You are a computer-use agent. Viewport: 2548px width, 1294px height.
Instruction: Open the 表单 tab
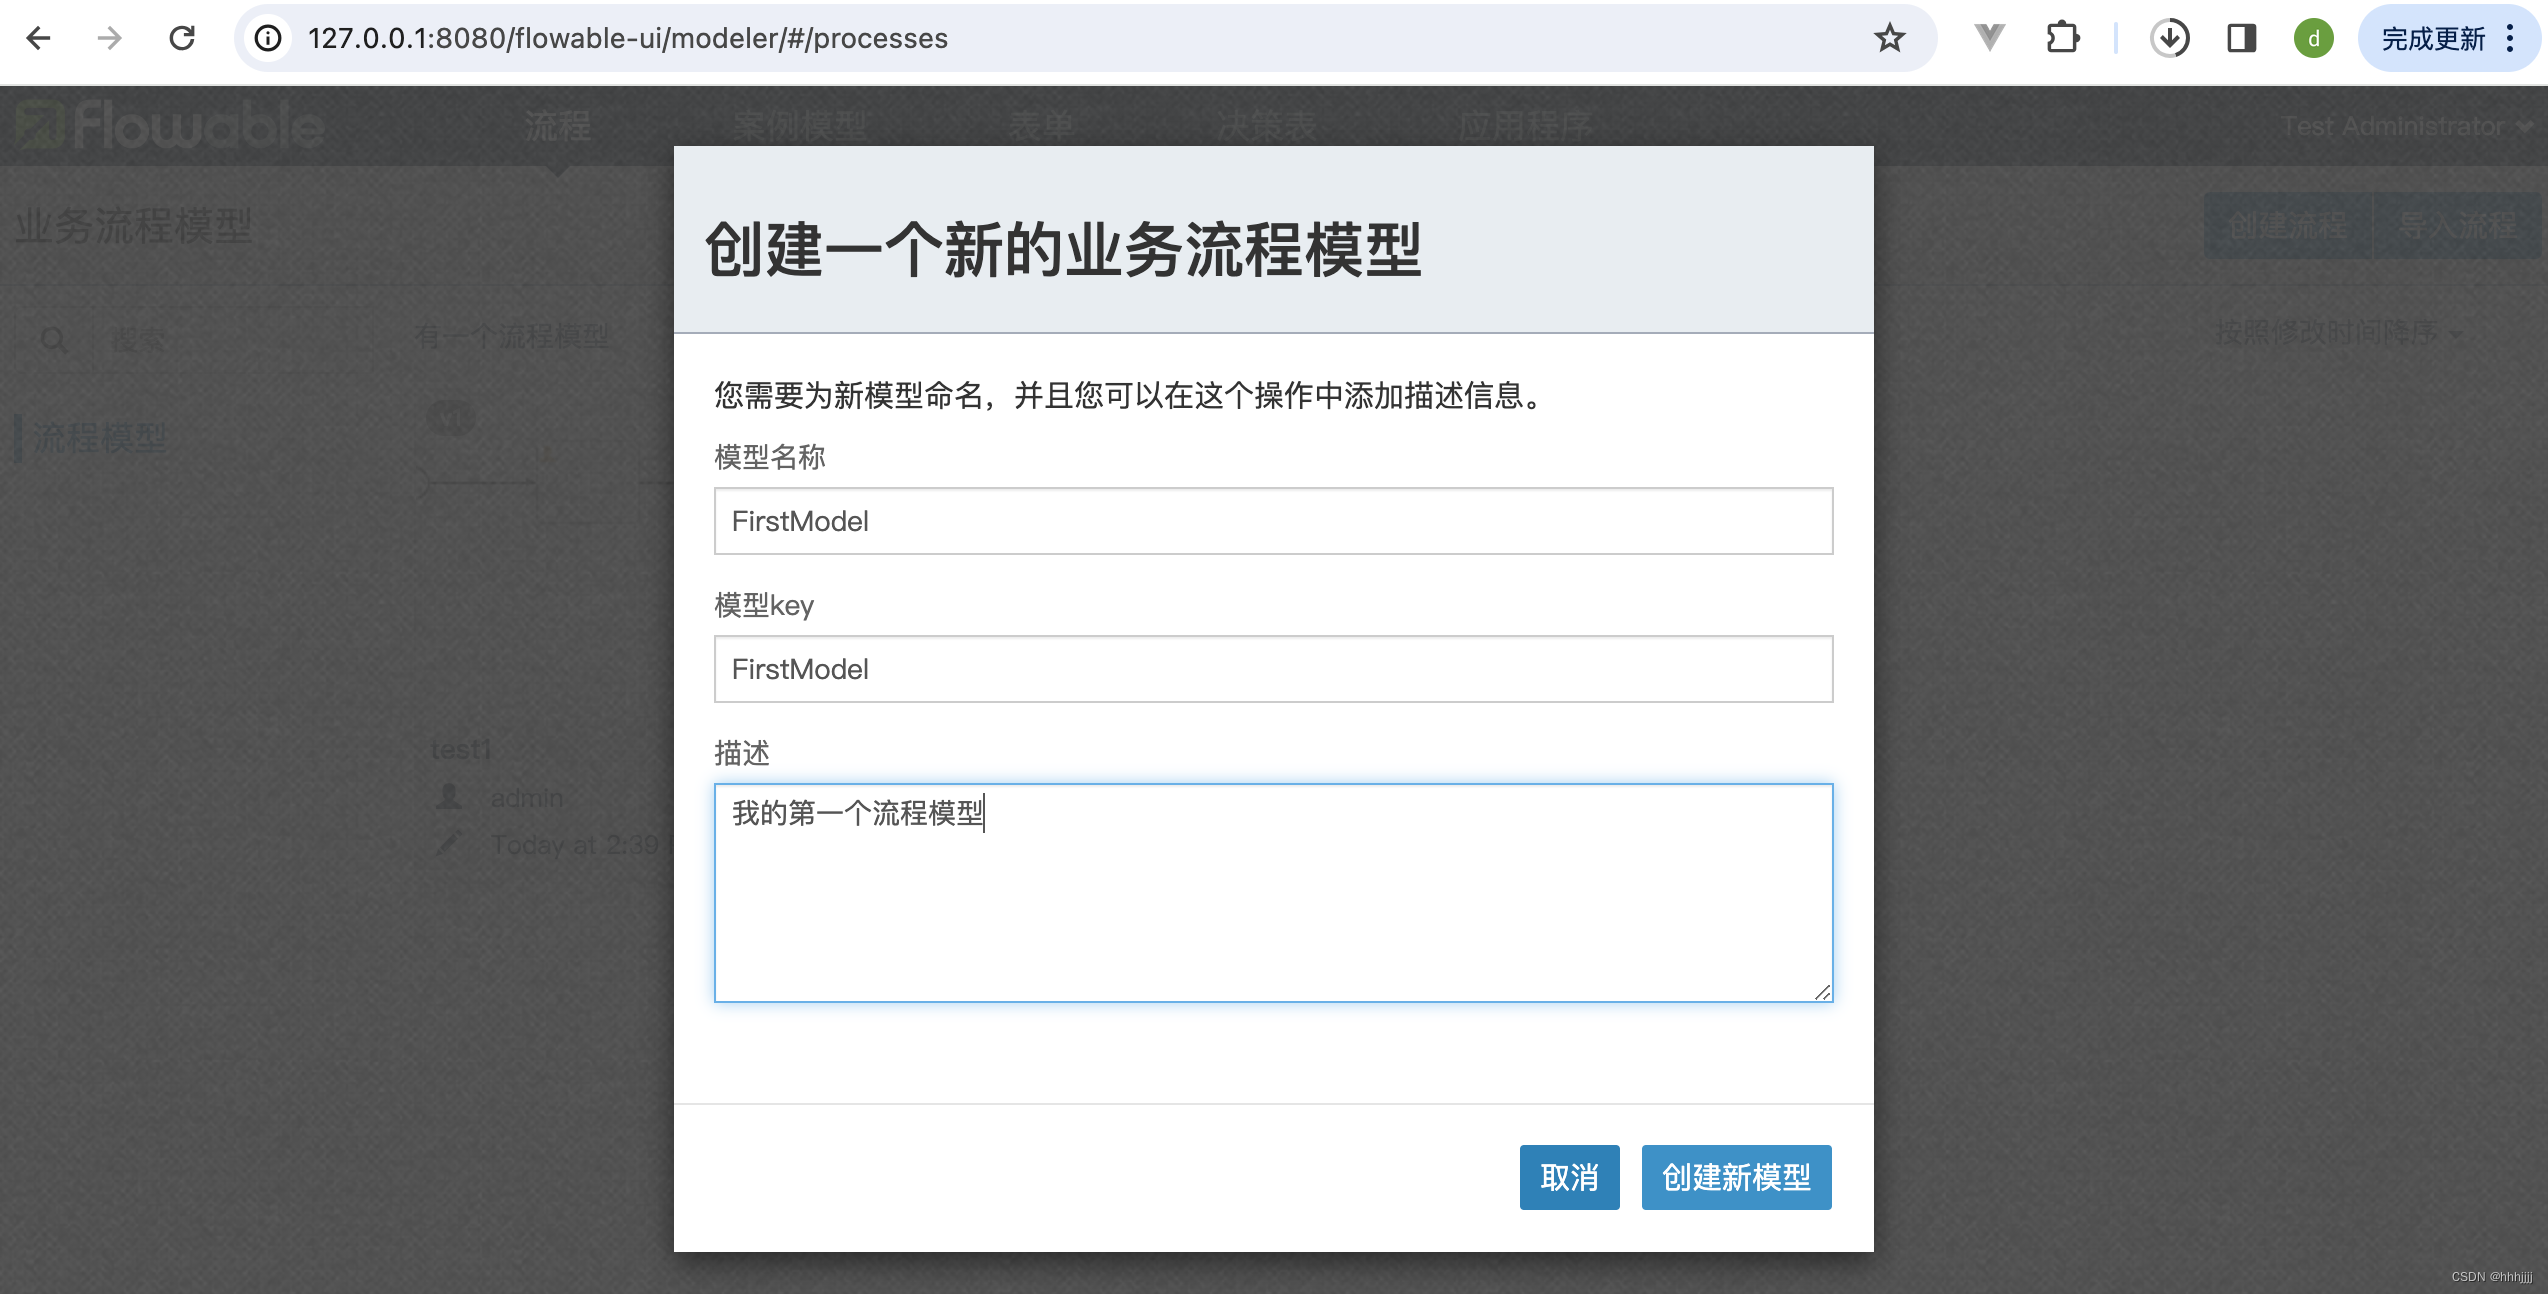pyautogui.click(x=1040, y=126)
